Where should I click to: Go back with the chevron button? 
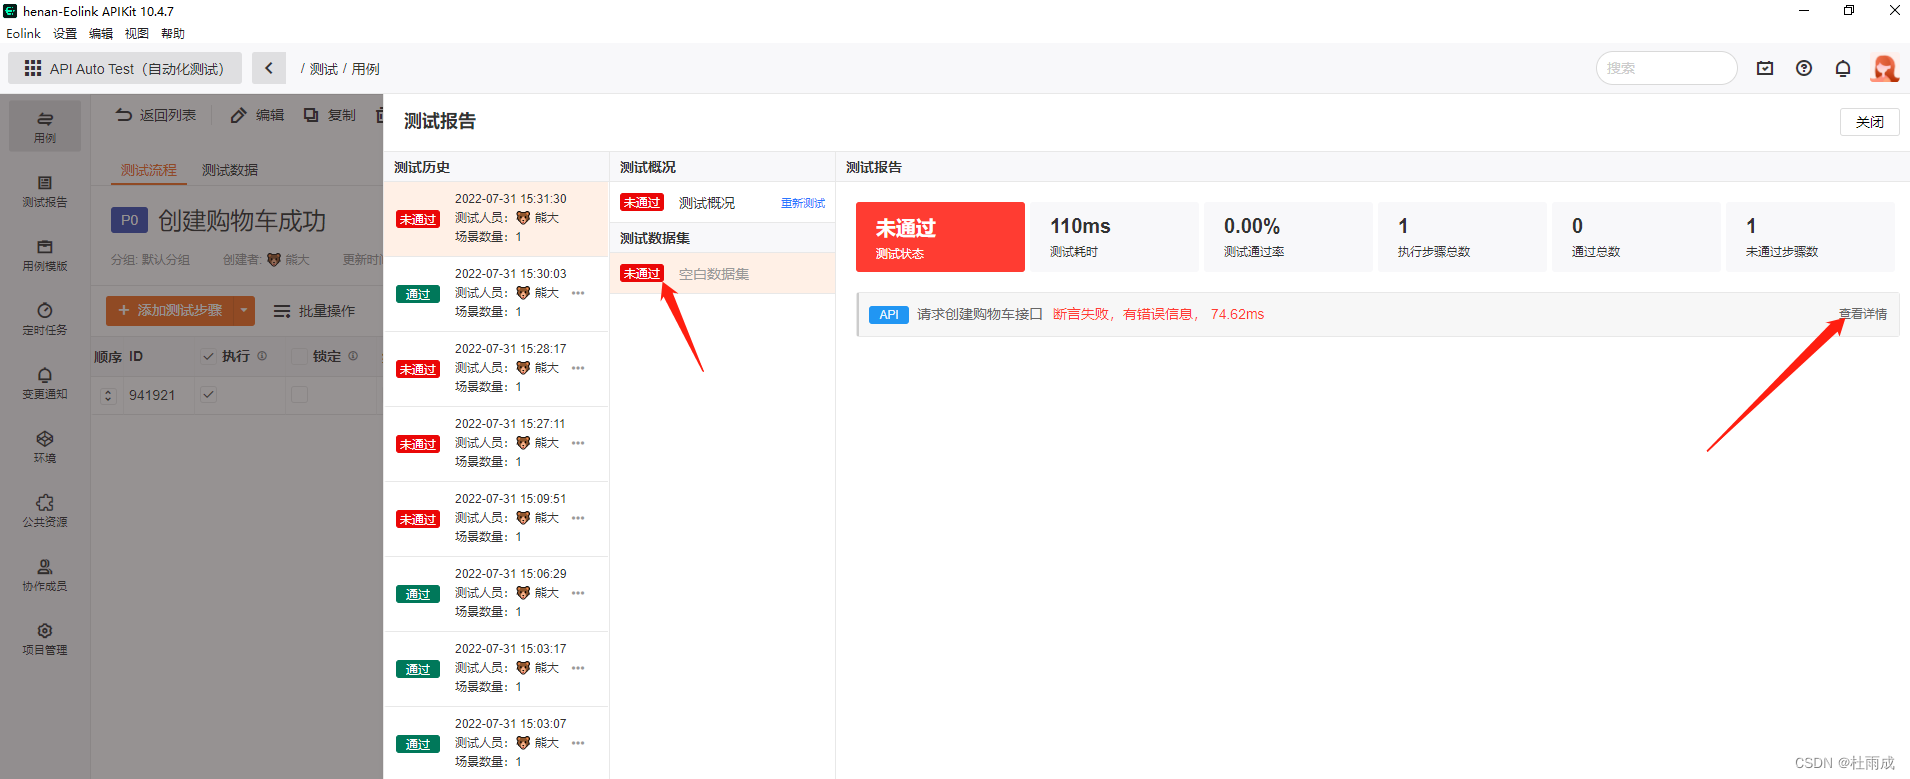(269, 68)
